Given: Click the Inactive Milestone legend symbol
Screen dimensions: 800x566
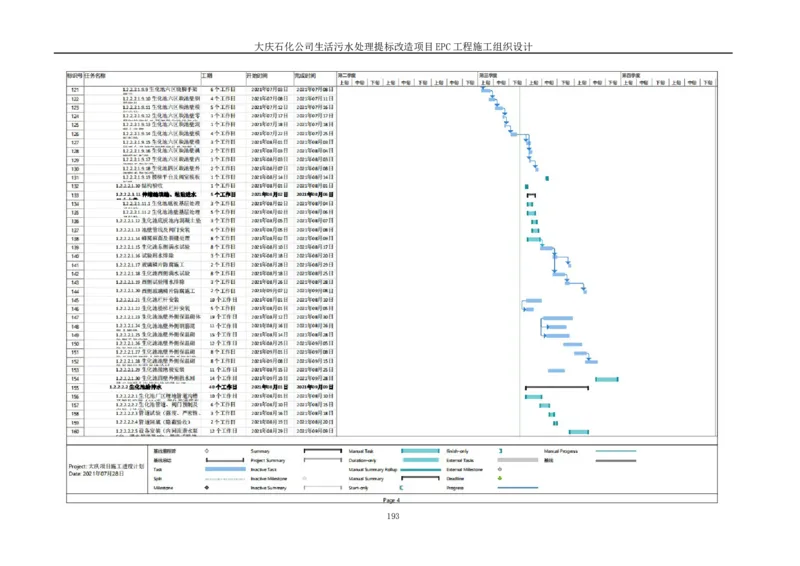Looking at the screenshot, I should click(304, 478).
